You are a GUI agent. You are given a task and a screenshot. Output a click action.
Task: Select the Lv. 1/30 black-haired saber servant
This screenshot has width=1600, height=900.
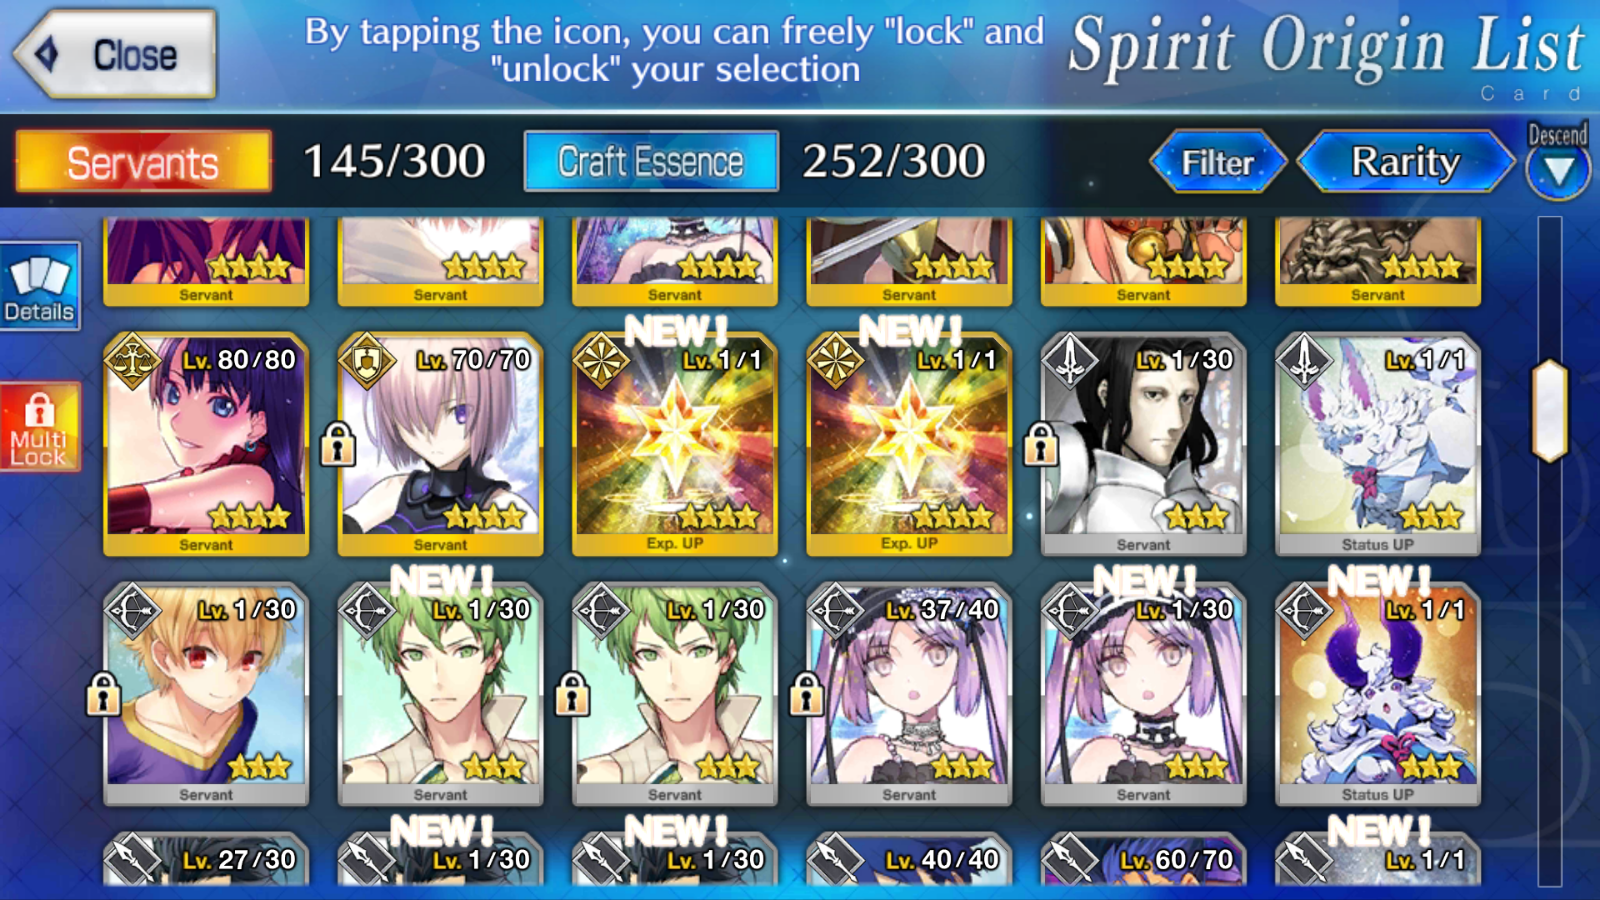1143,444
